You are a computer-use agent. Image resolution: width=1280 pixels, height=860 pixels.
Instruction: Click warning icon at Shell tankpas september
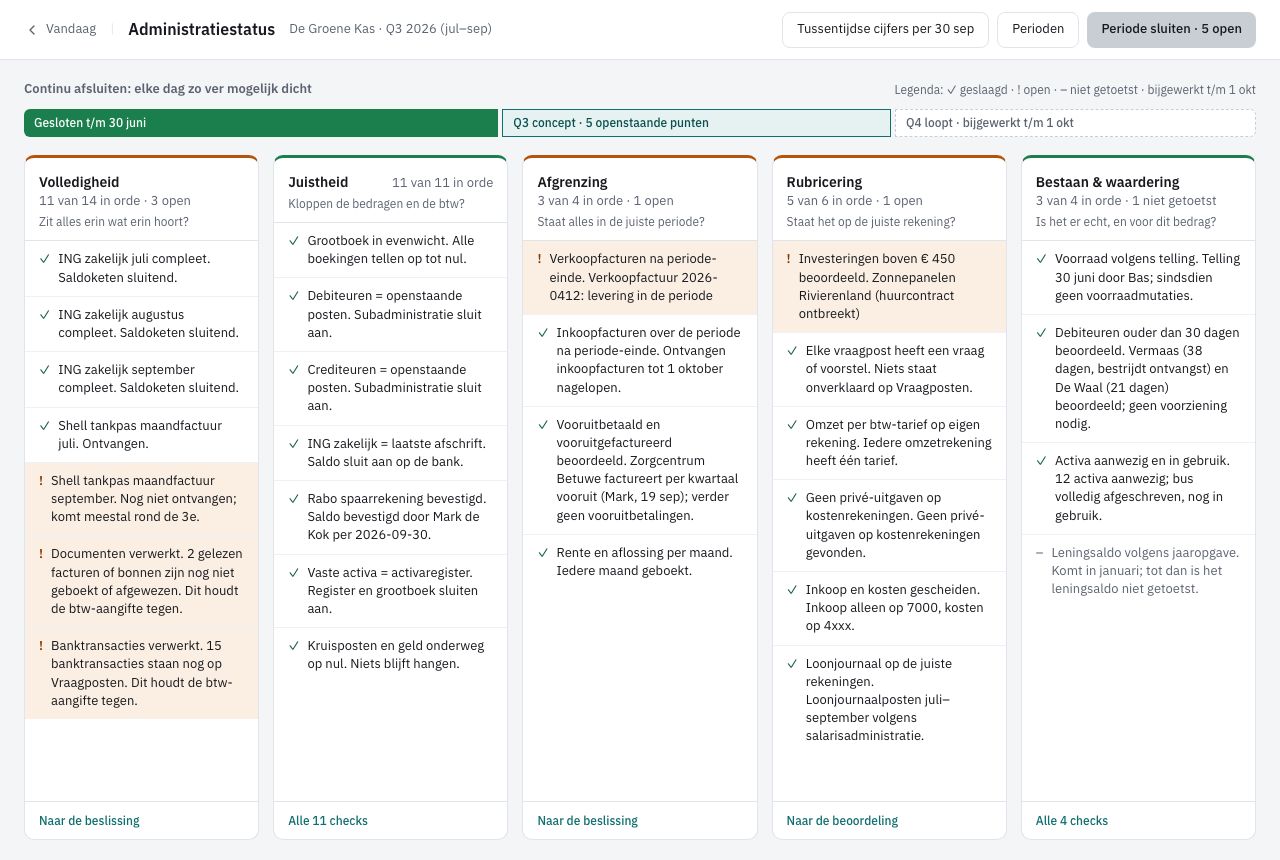41,481
